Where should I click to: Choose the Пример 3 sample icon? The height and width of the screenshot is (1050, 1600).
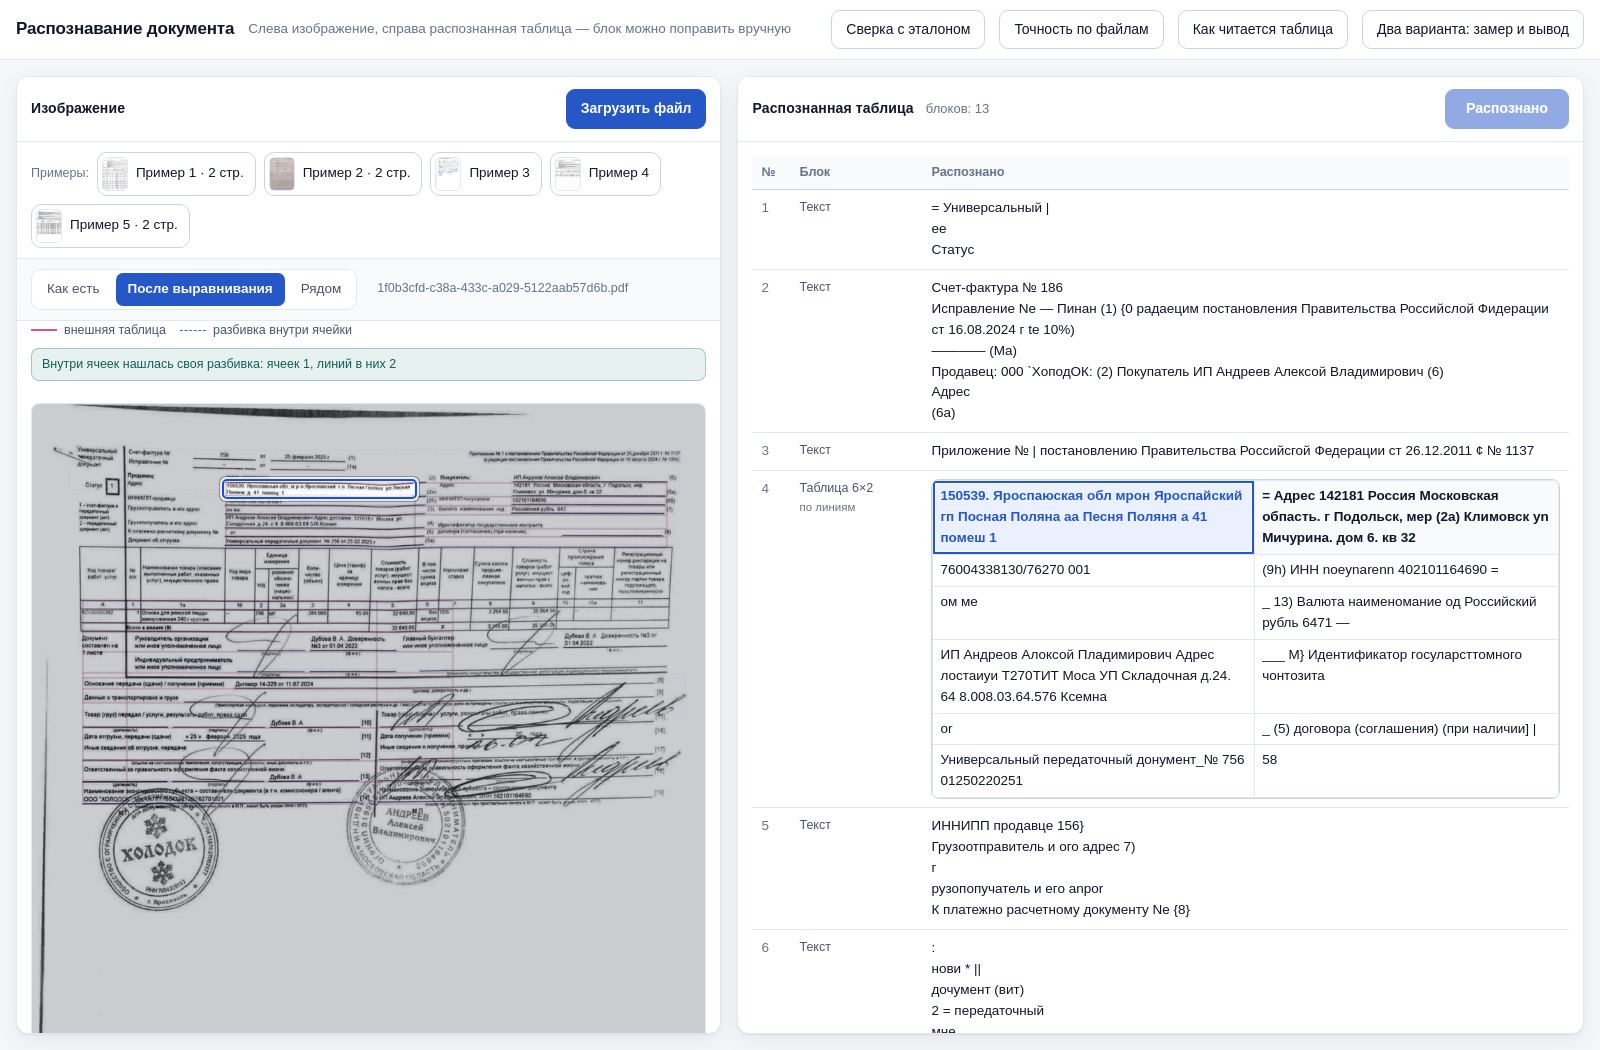point(448,173)
